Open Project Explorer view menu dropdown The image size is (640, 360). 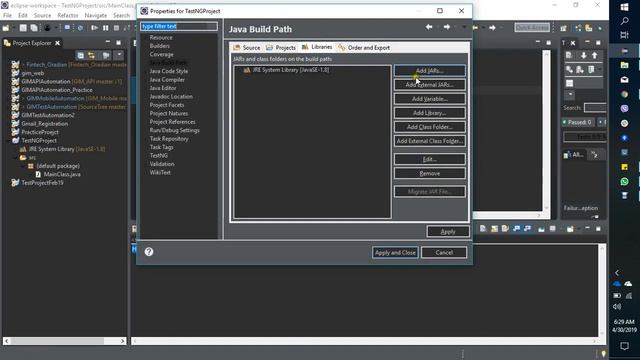pyautogui.click(x=119, y=55)
